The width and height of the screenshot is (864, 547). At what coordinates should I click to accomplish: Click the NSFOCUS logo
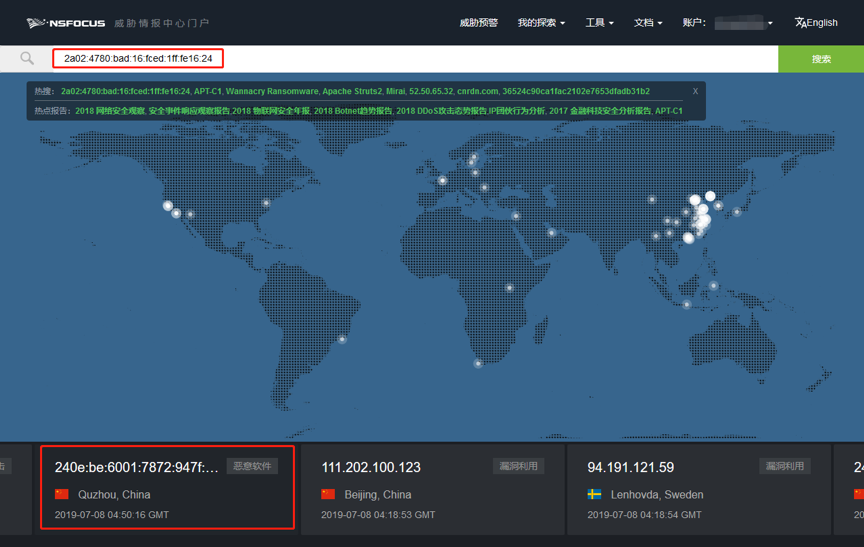[66, 22]
